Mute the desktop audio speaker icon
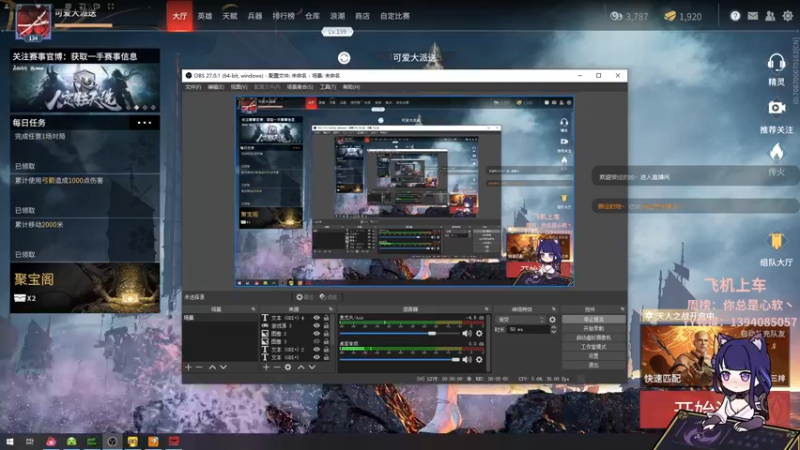800x450 pixels. pyautogui.click(x=467, y=360)
